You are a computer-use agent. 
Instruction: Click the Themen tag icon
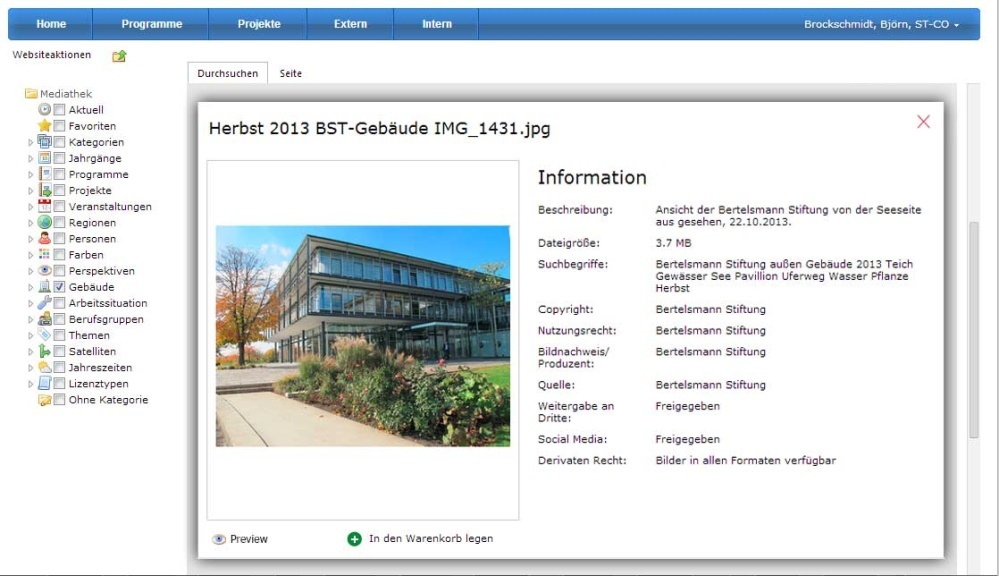point(45,335)
